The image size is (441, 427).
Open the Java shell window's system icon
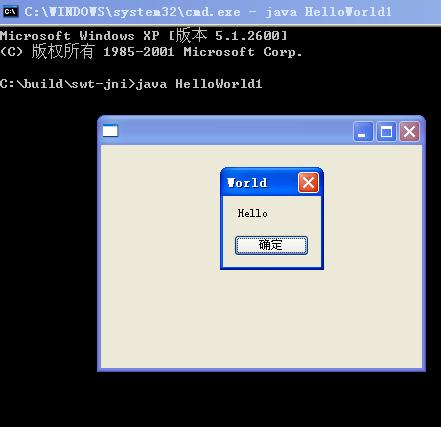click(x=110, y=130)
